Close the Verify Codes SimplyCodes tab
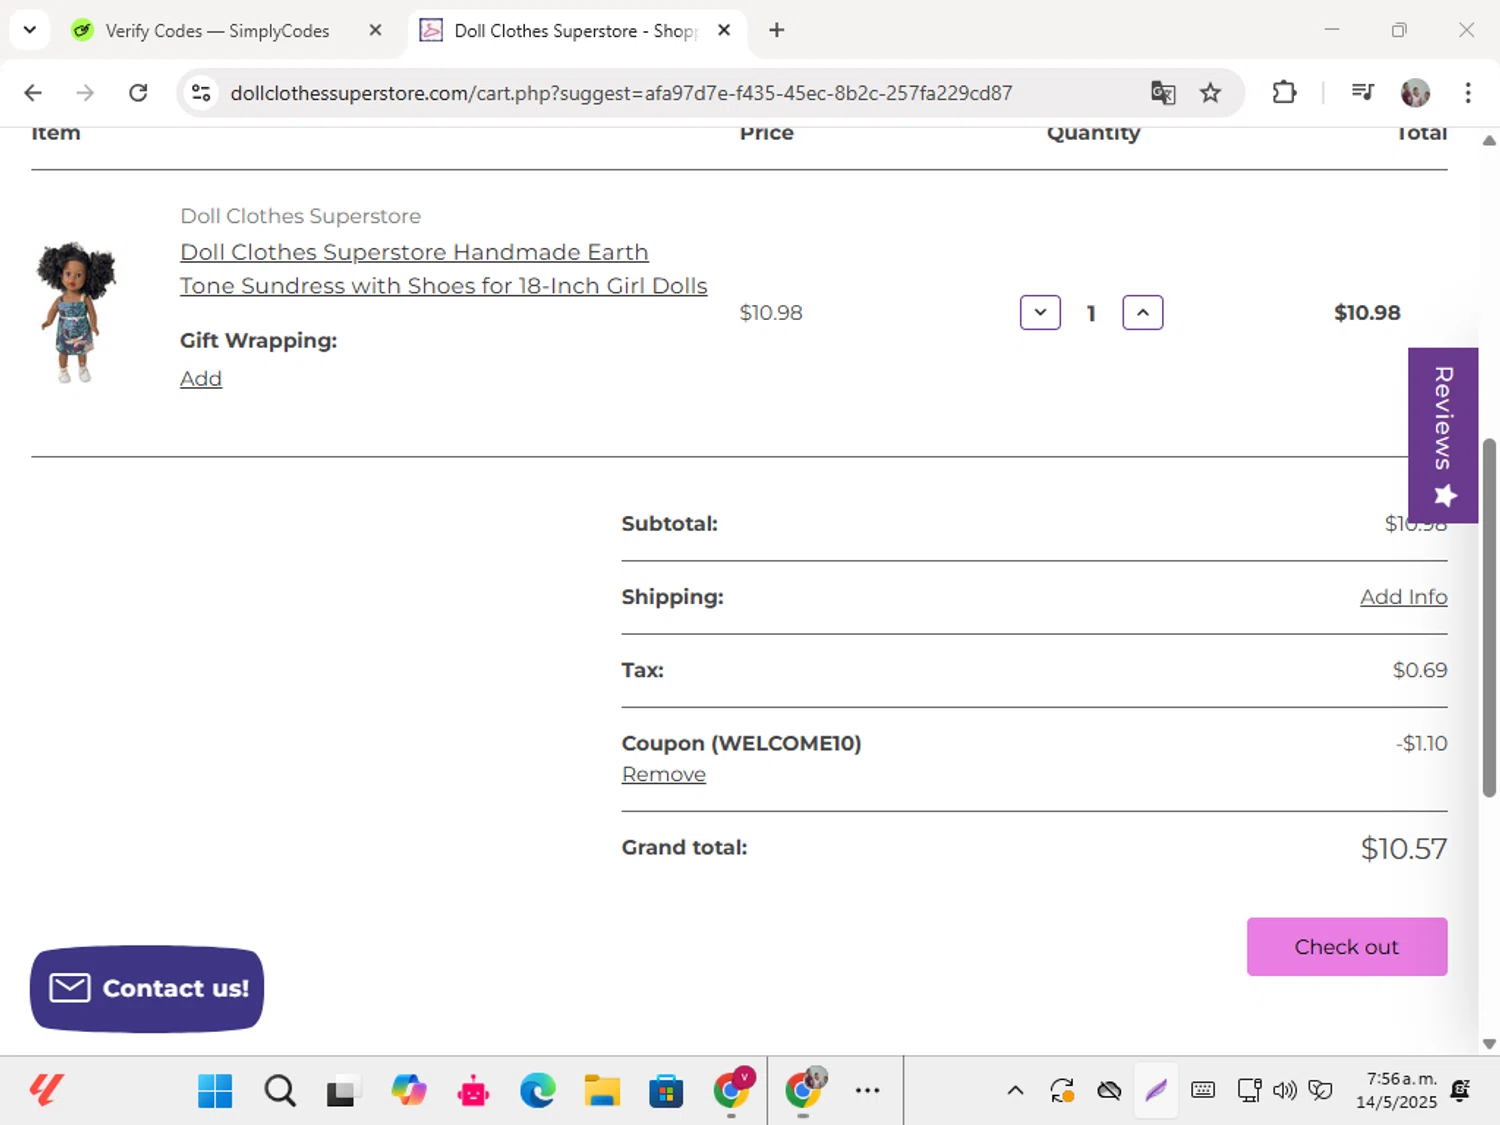 click(375, 30)
